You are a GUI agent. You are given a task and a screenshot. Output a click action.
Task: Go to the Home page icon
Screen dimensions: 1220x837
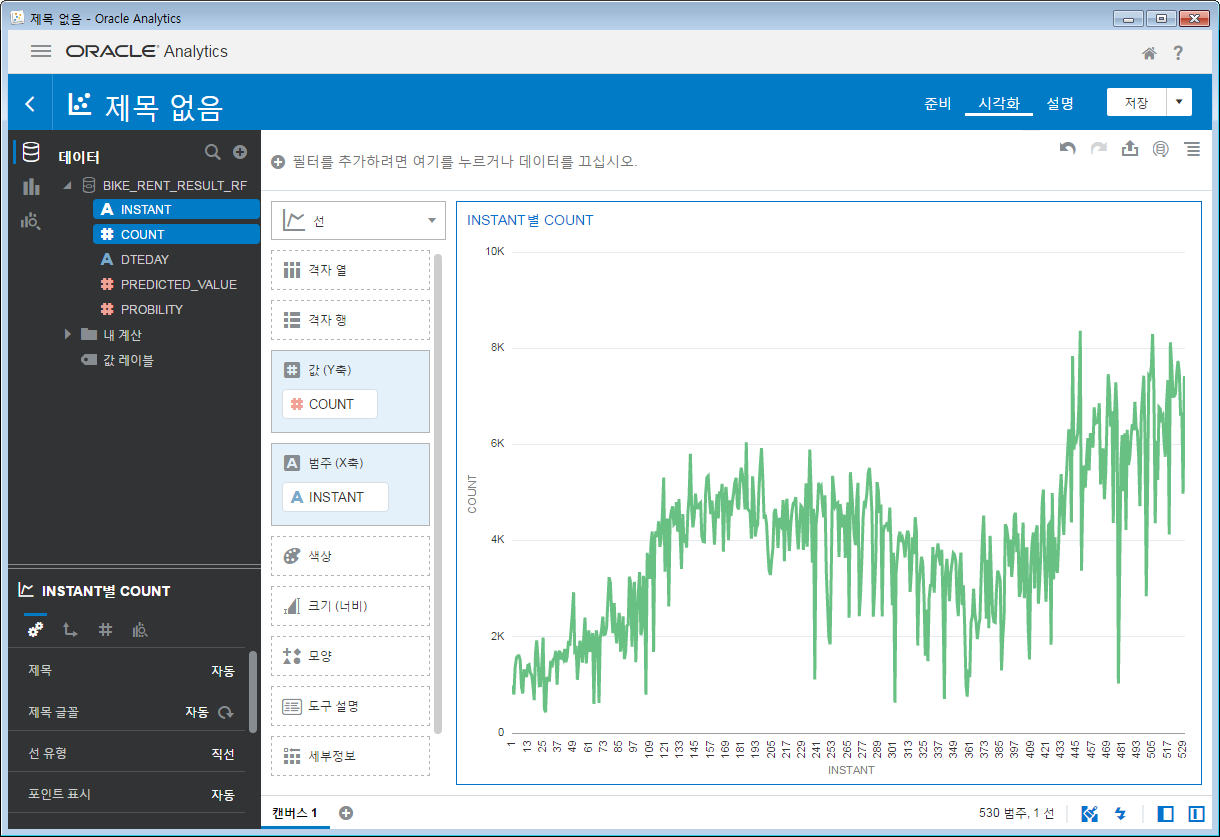pos(1150,53)
